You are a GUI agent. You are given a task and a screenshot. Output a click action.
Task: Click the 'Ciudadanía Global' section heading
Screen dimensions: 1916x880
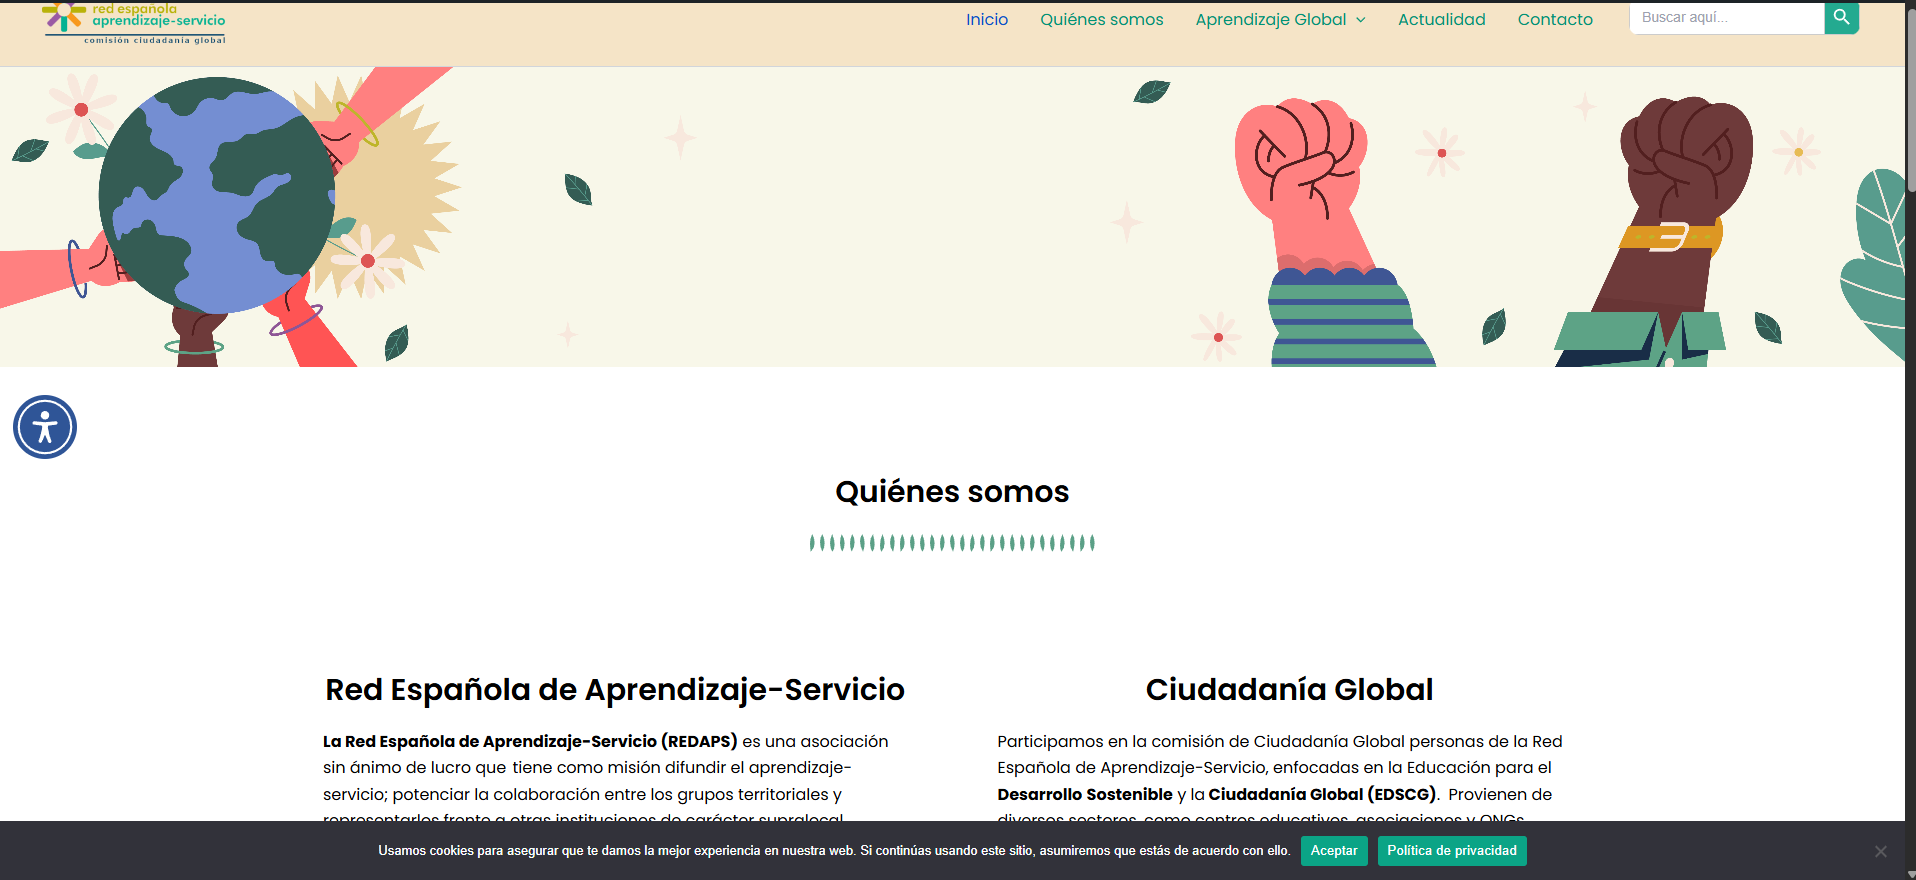click(1289, 689)
